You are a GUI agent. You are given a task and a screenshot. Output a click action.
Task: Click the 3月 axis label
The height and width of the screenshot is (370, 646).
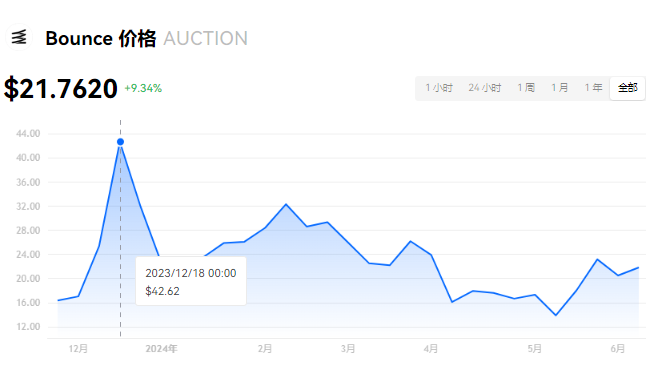348,349
